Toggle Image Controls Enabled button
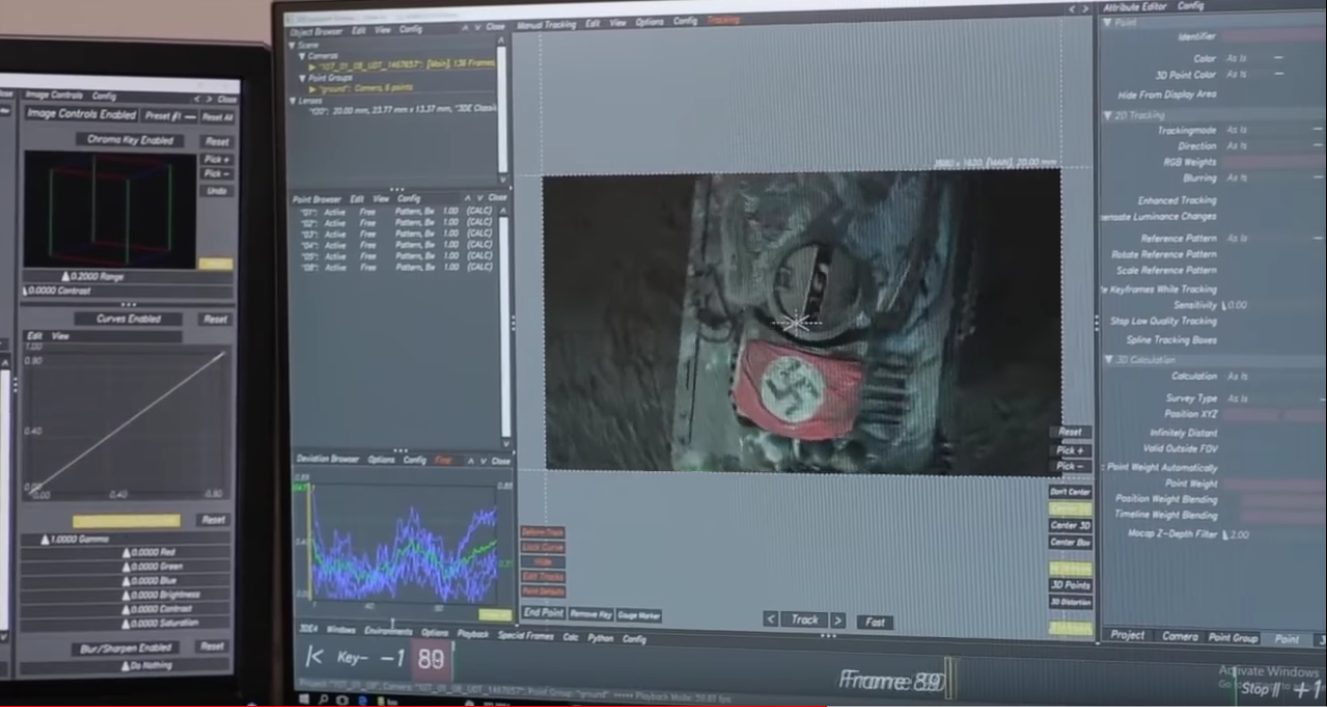The height and width of the screenshot is (707, 1327). tap(82, 114)
